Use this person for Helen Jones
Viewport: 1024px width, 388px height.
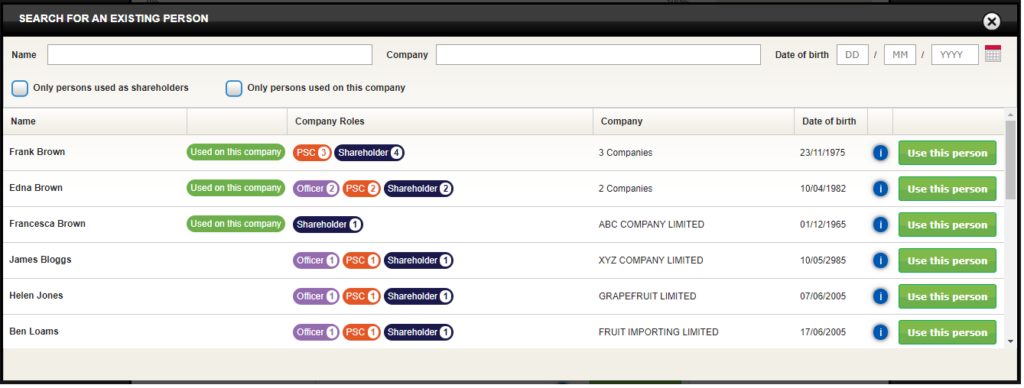pyautogui.click(x=947, y=297)
